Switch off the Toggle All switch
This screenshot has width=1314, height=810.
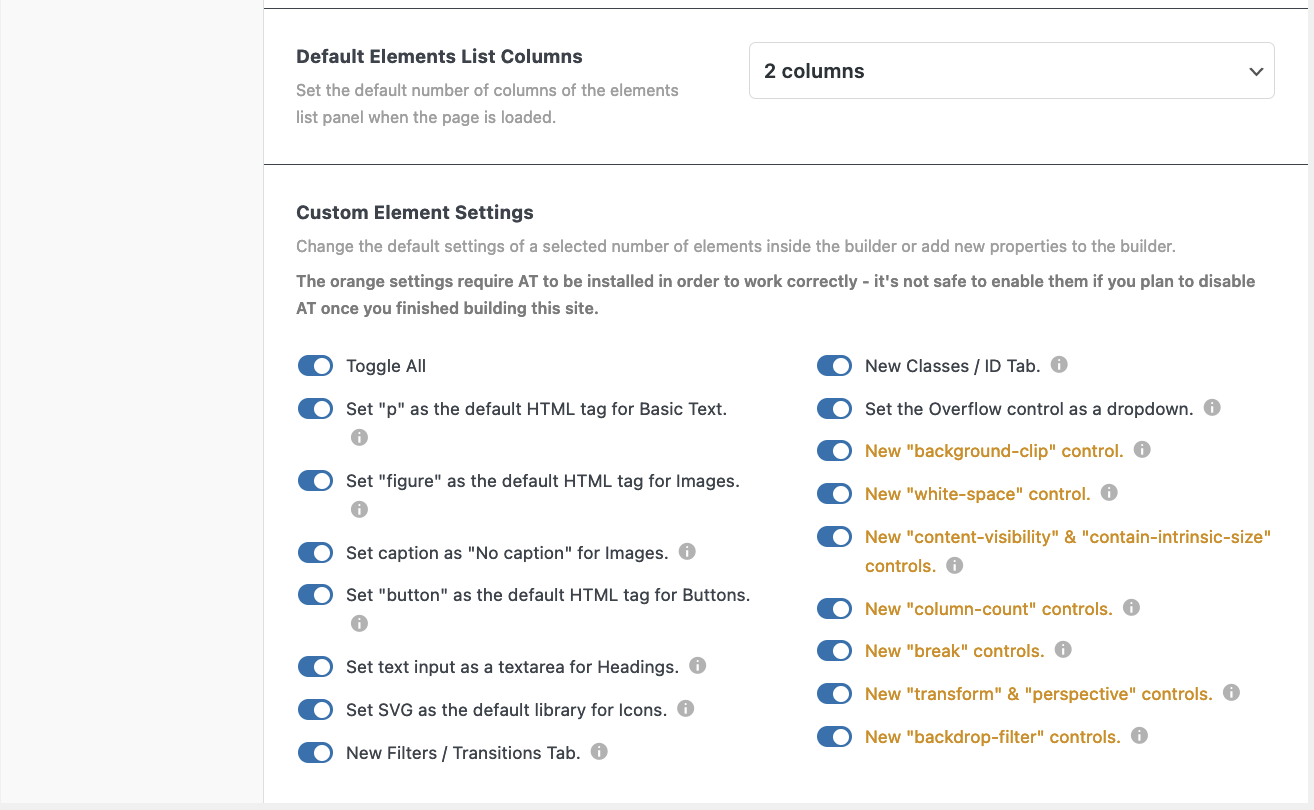coord(315,366)
